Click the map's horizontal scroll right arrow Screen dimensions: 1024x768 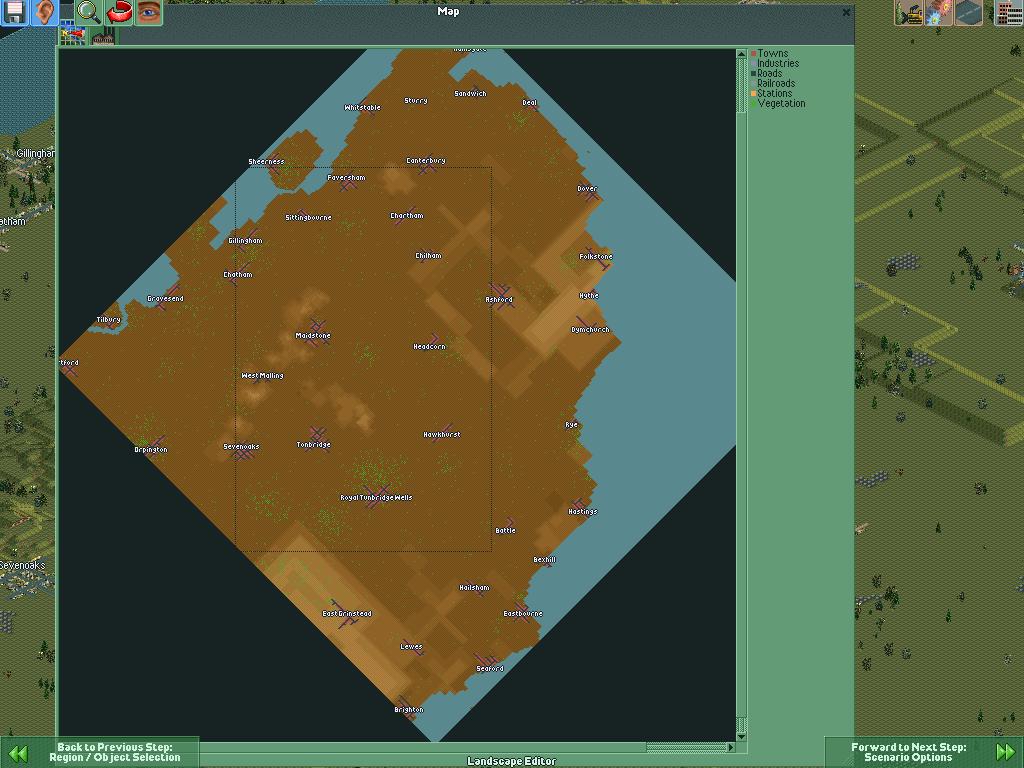coord(731,747)
